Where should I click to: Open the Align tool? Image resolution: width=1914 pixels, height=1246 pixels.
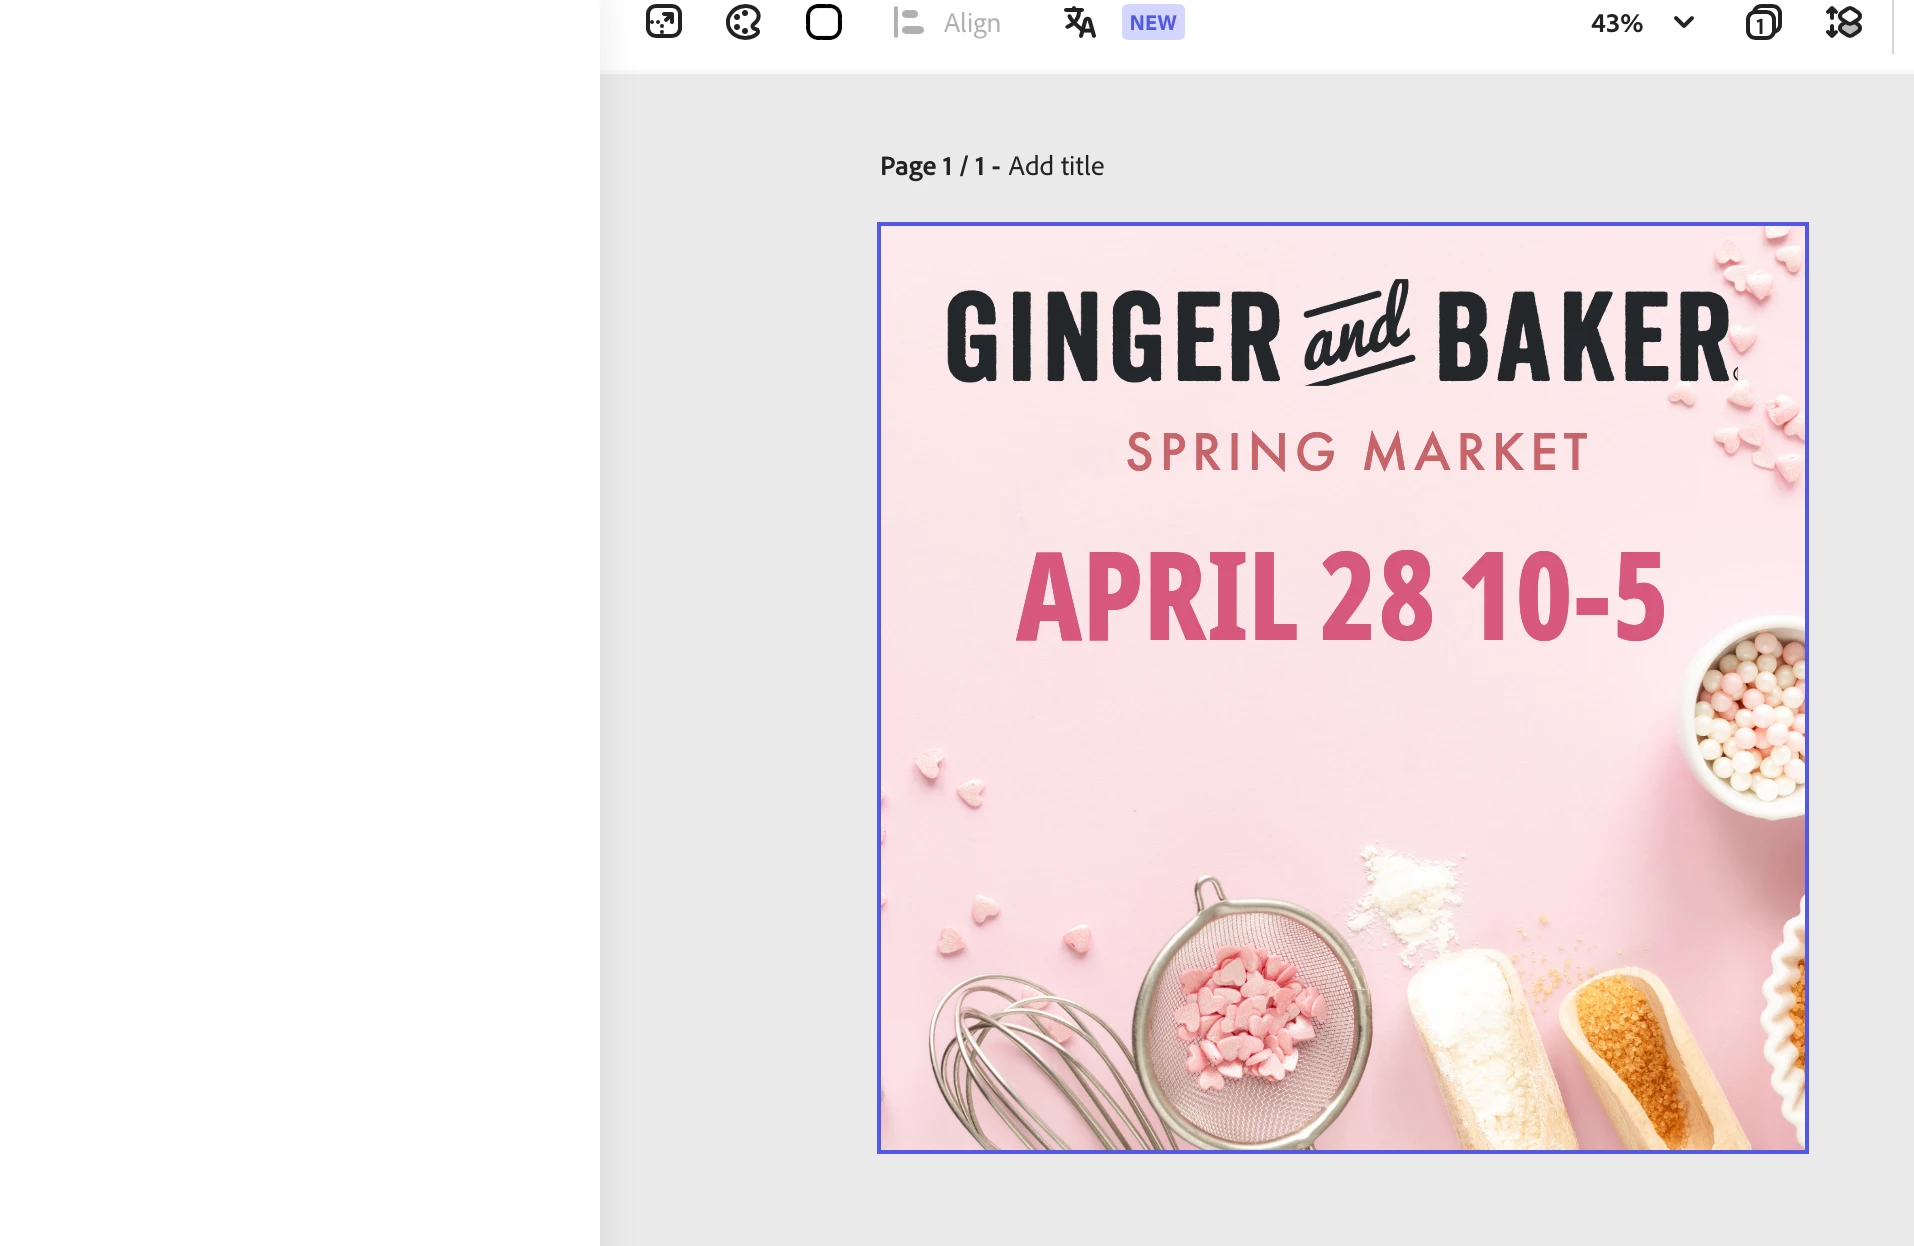click(946, 22)
